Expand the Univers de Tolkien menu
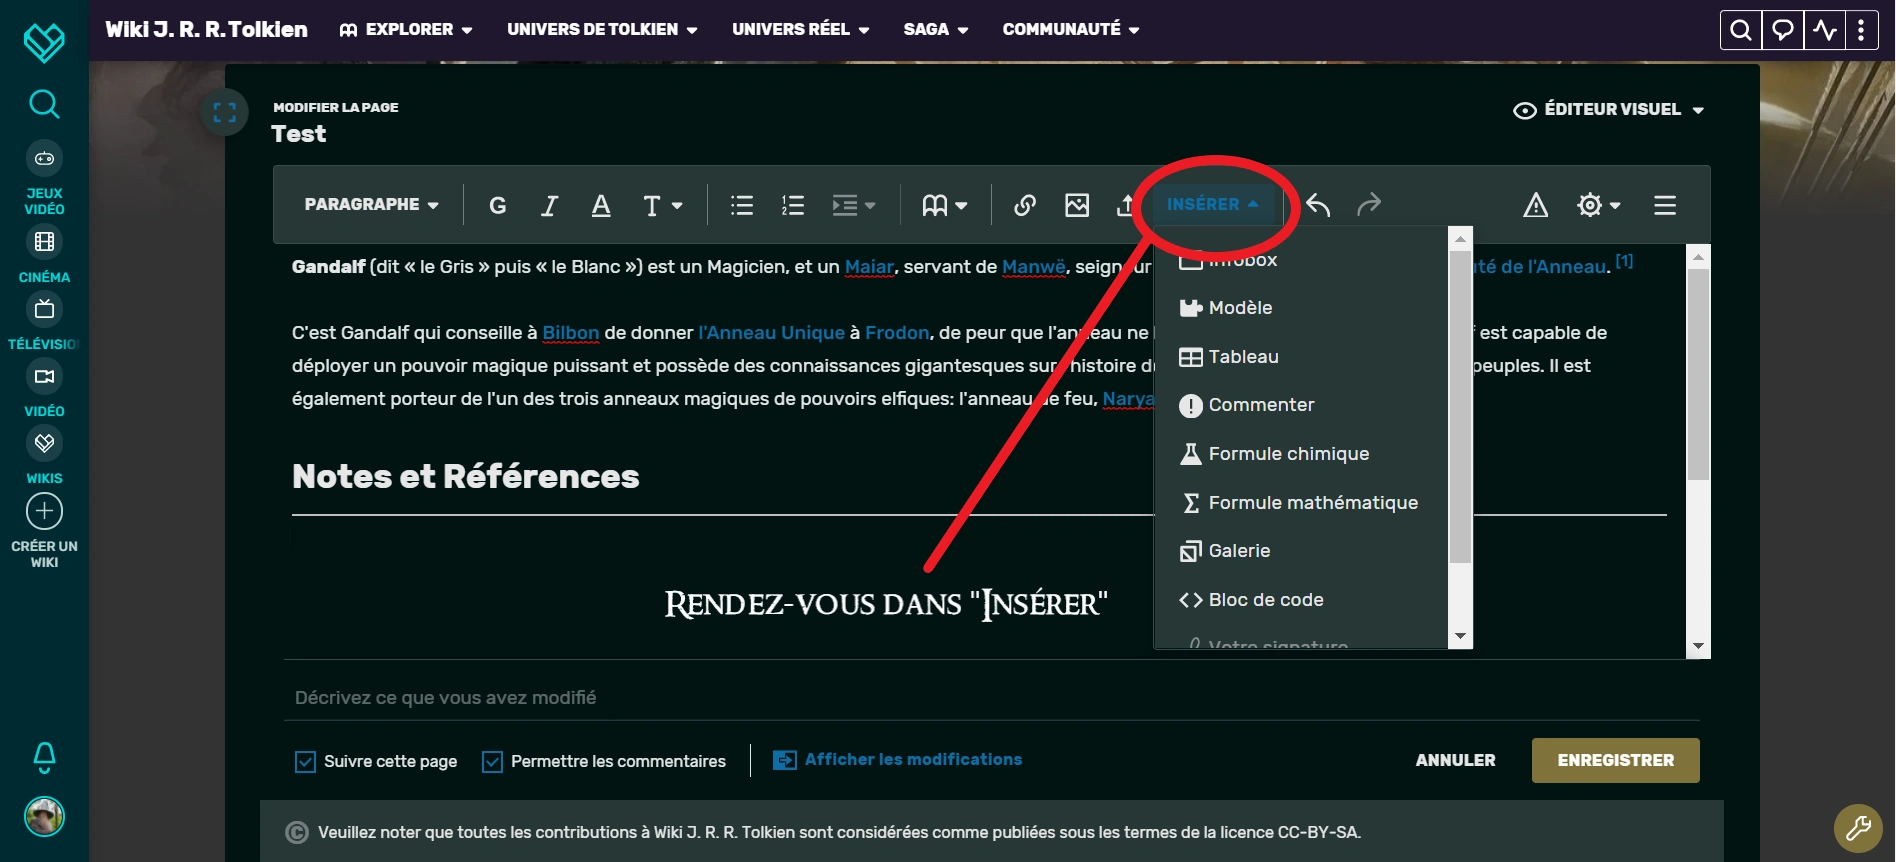The width and height of the screenshot is (1896, 862). [602, 30]
